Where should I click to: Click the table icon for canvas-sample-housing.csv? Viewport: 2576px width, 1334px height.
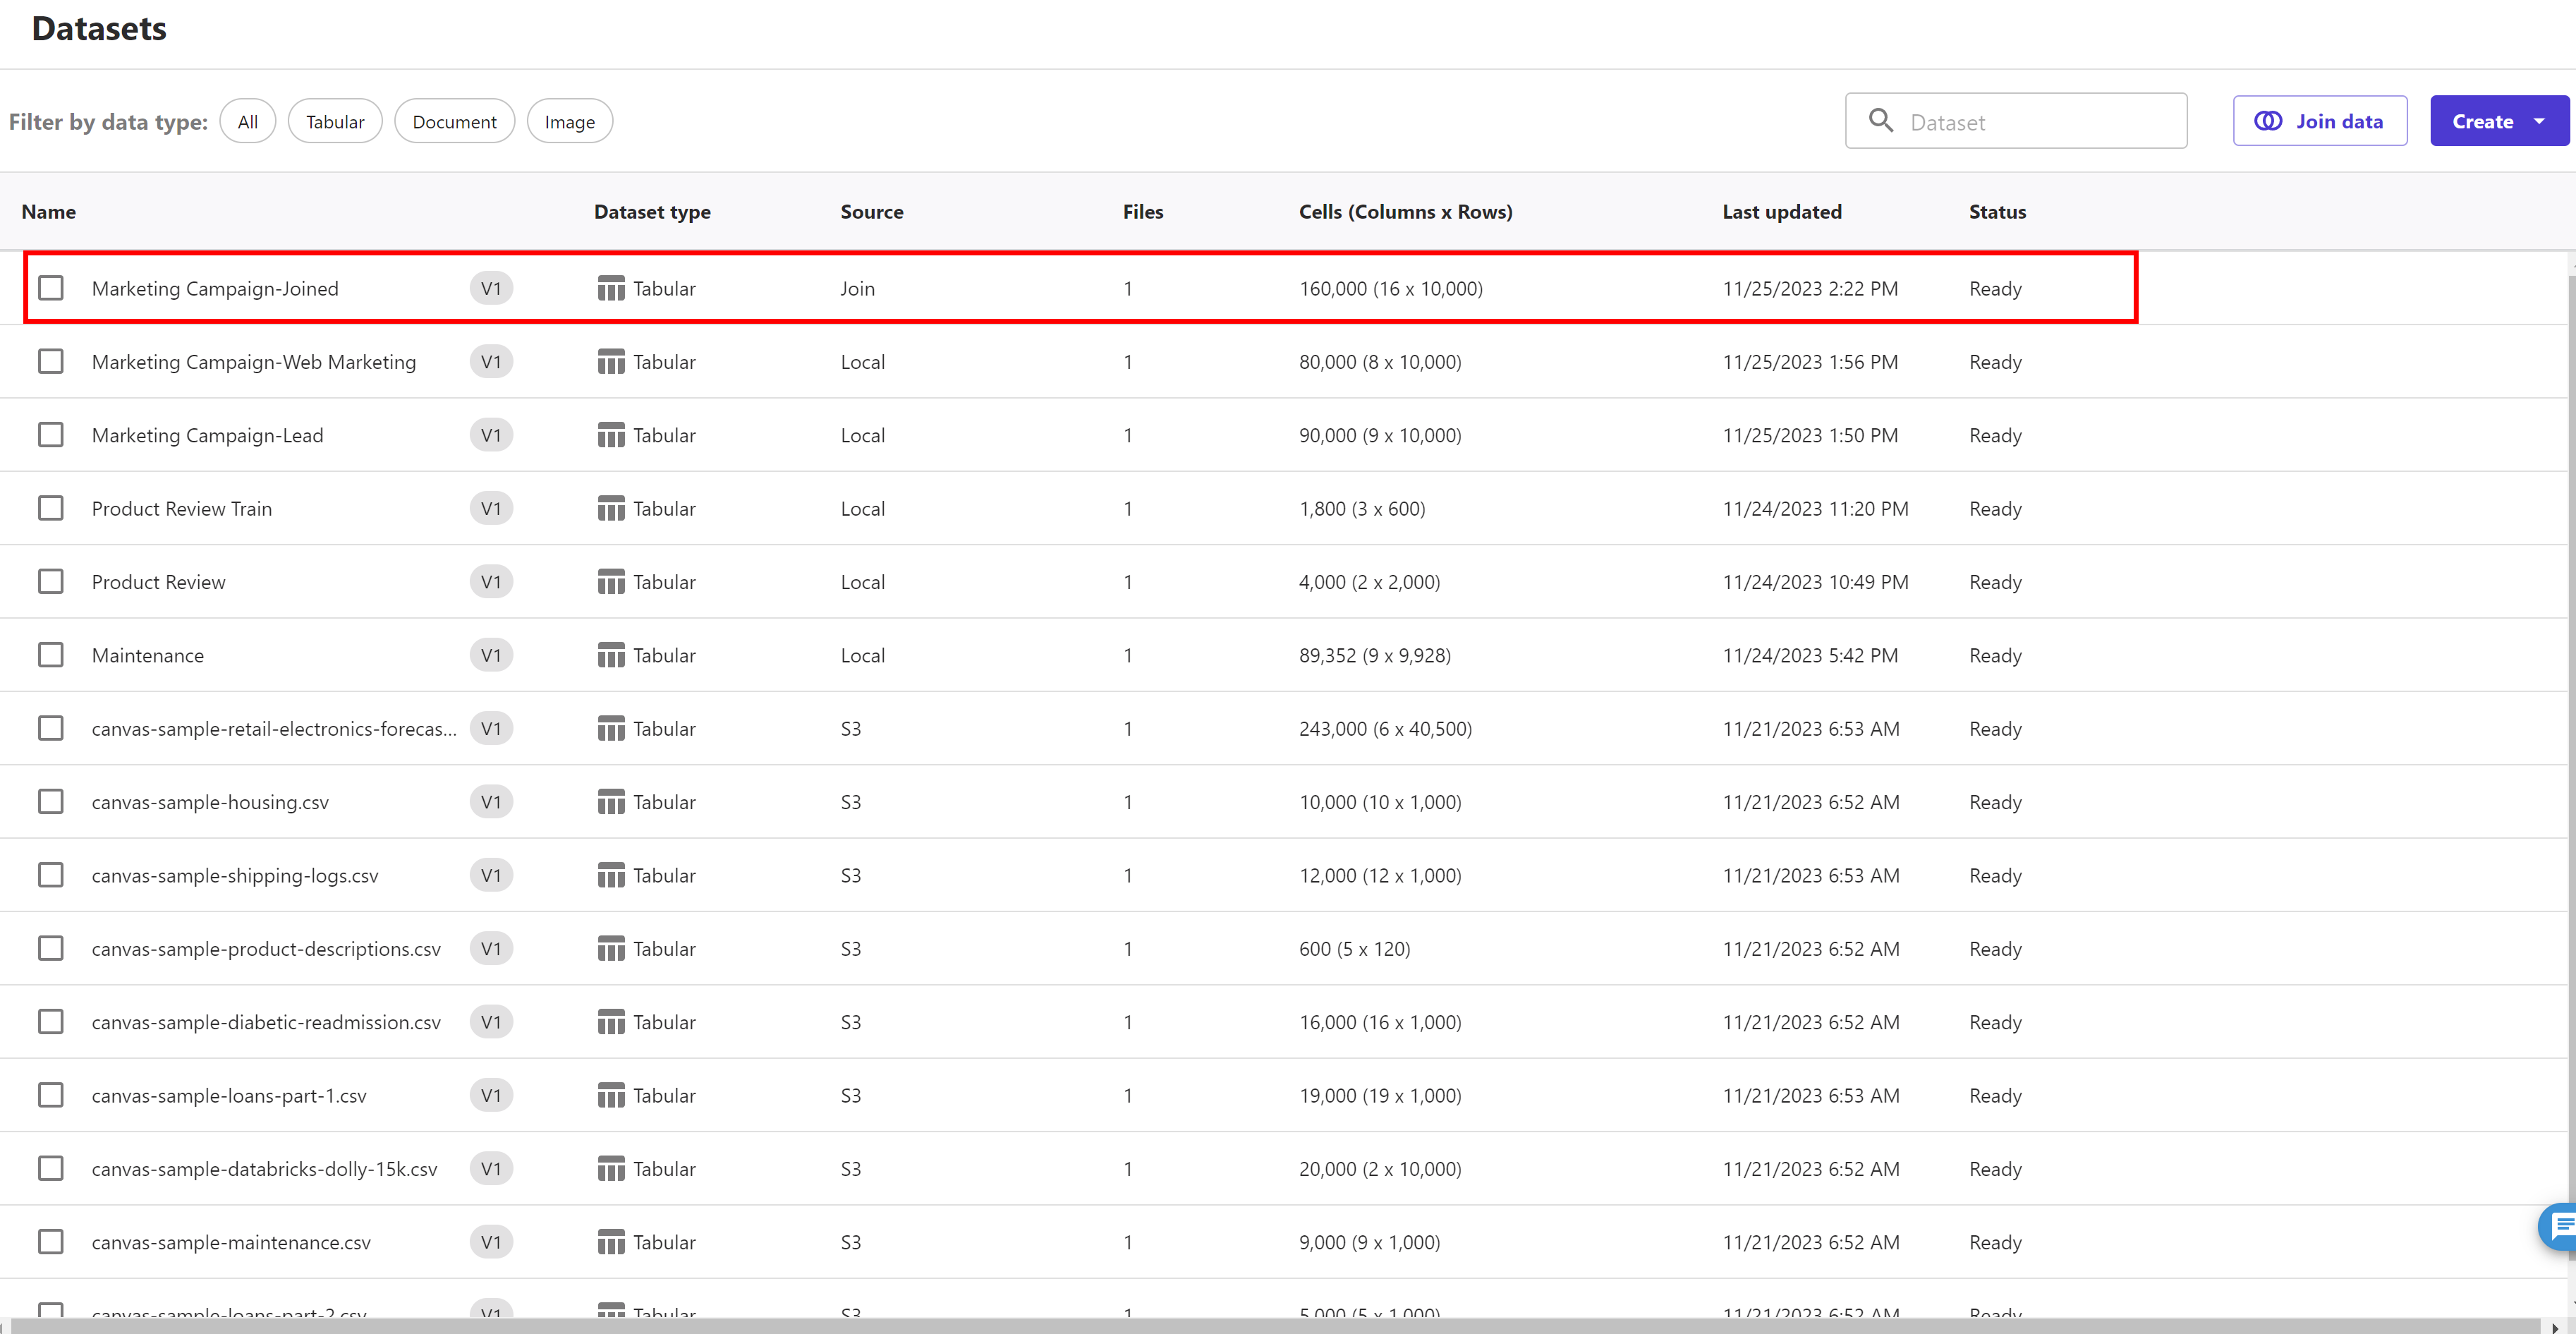[x=610, y=802]
